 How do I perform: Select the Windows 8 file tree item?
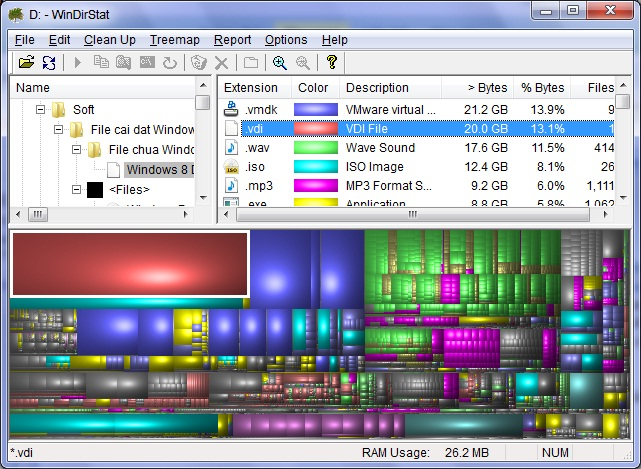click(159, 170)
